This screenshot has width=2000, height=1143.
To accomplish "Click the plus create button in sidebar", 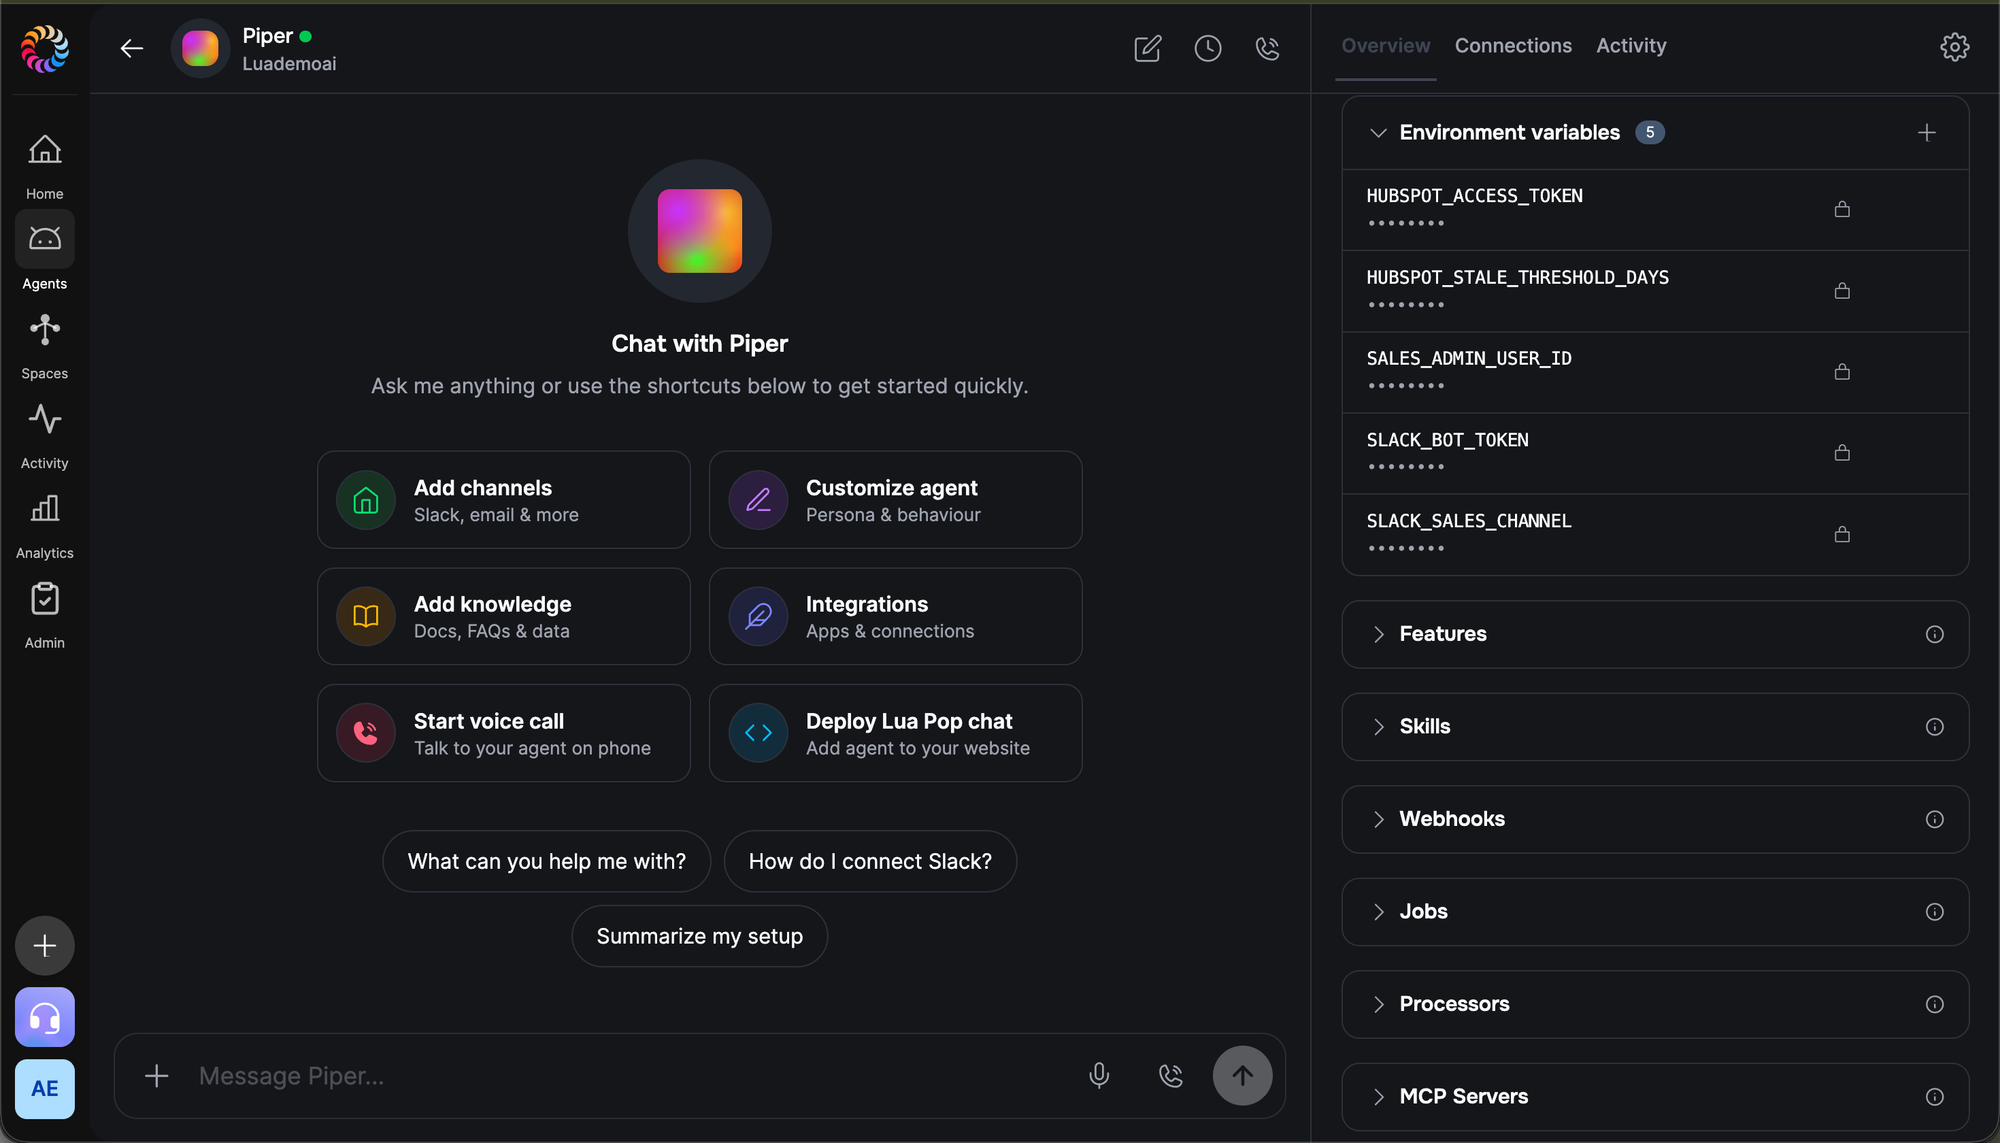I will pyautogui.click(x=45, y=945).
